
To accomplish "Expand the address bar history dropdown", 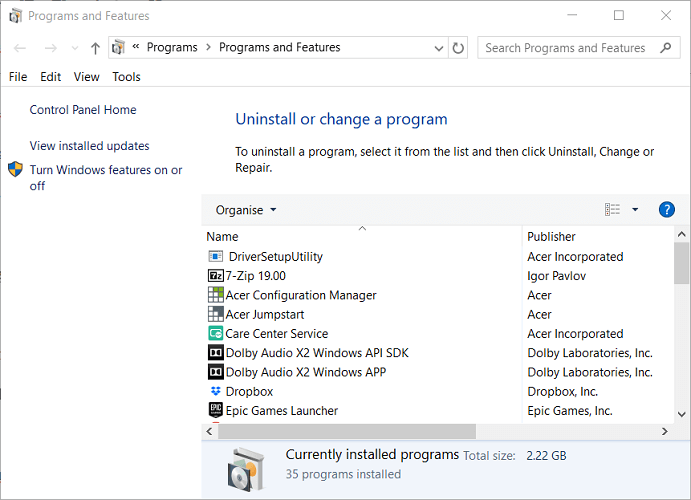I will coord(440,48).
